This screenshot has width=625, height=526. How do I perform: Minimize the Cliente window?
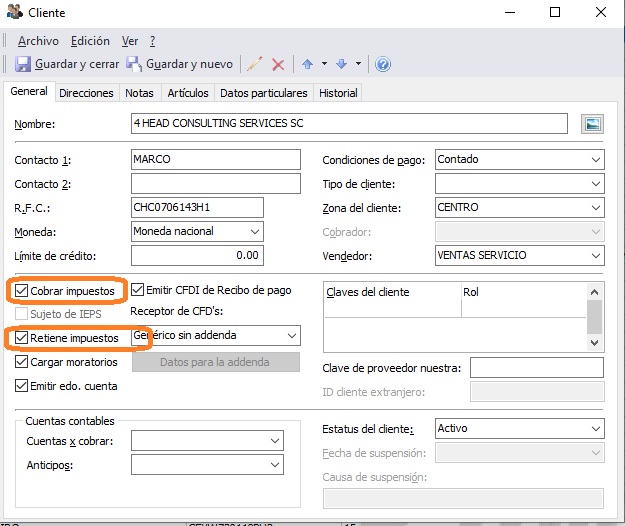click(x=510, y=12)
